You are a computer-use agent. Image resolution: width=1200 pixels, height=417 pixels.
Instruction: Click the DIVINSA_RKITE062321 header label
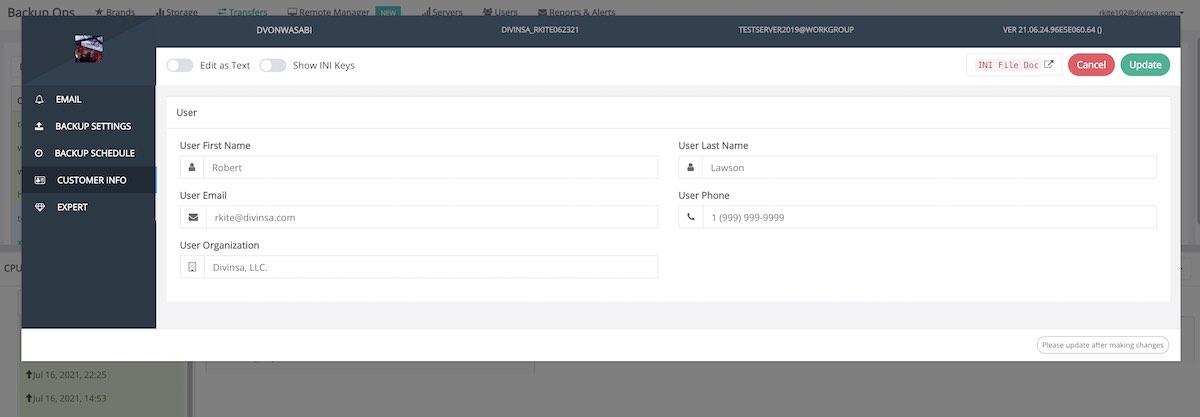click(x=540, y=30)
